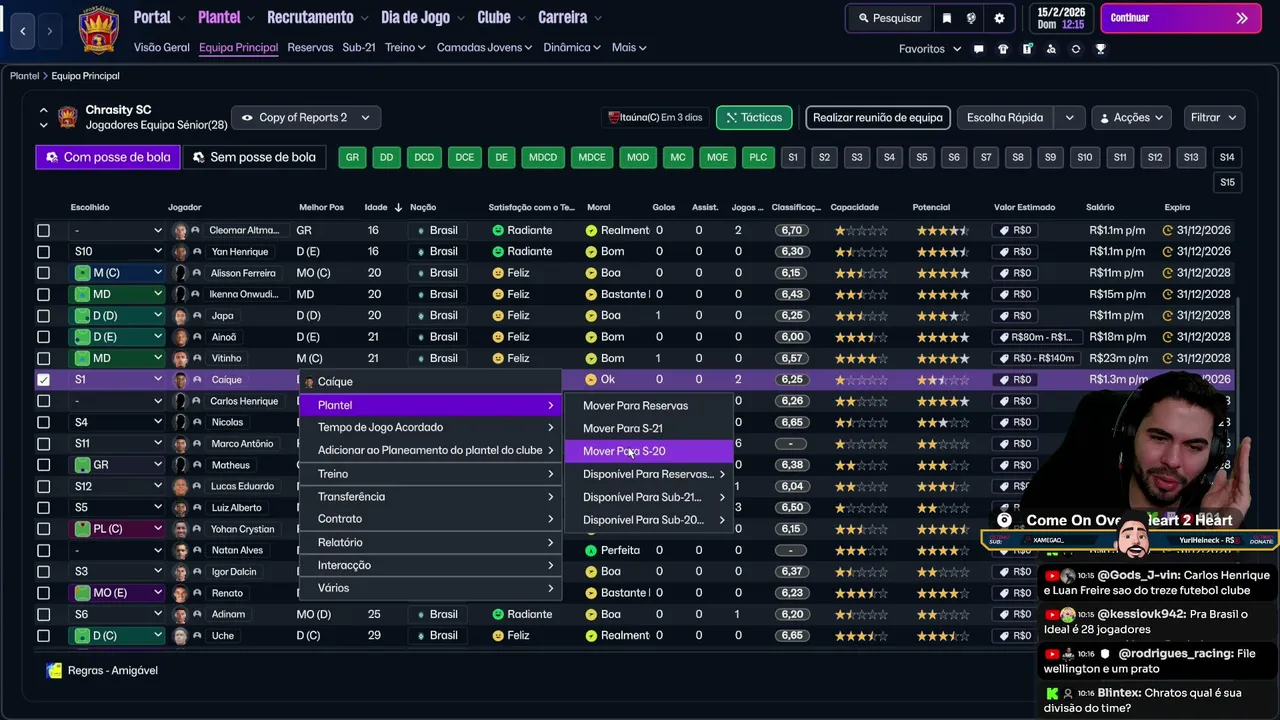Tick the checkbox for Matheus row
This screenshot has height=720, width=1280.
(x=43, y=465)
